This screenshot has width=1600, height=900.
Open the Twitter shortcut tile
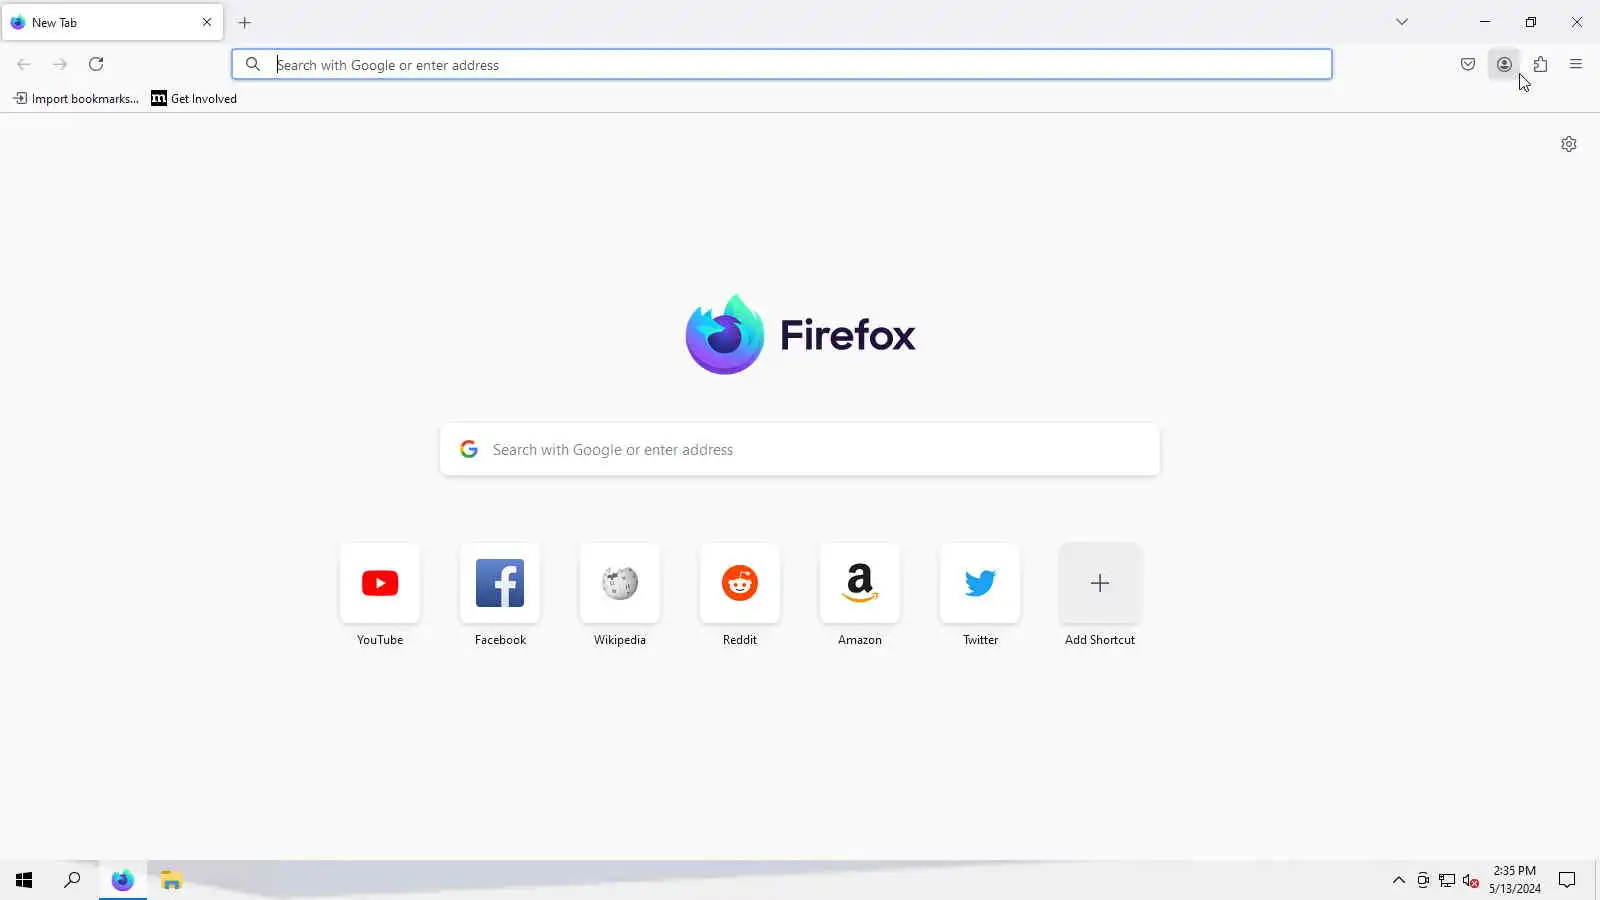click(x=980, y=596)
